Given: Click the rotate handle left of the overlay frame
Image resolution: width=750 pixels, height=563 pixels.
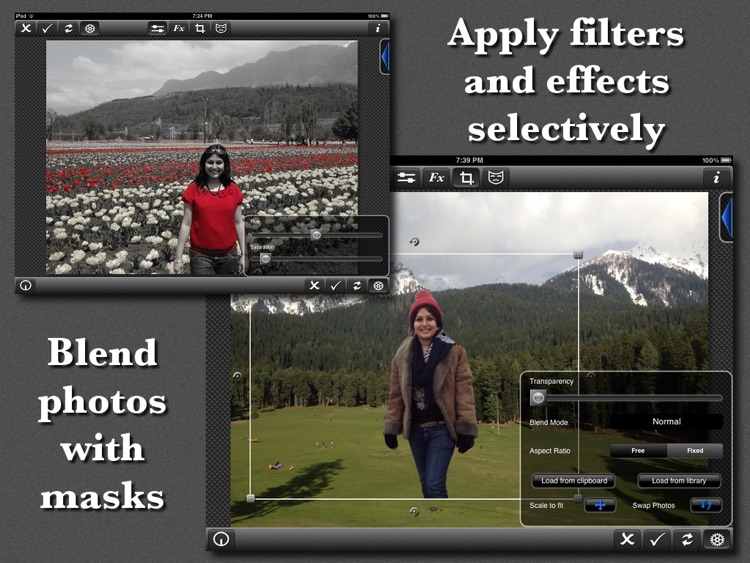Looking at the screenshot, I should 237,376.
